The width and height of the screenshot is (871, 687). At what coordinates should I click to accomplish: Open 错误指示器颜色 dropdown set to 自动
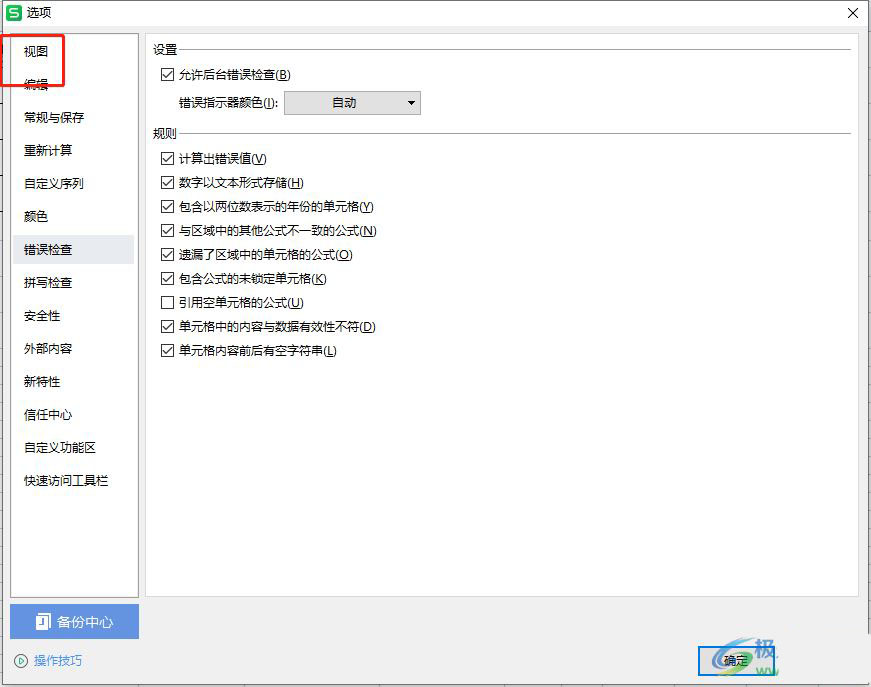pyautogui.click(x=352, y=103)
